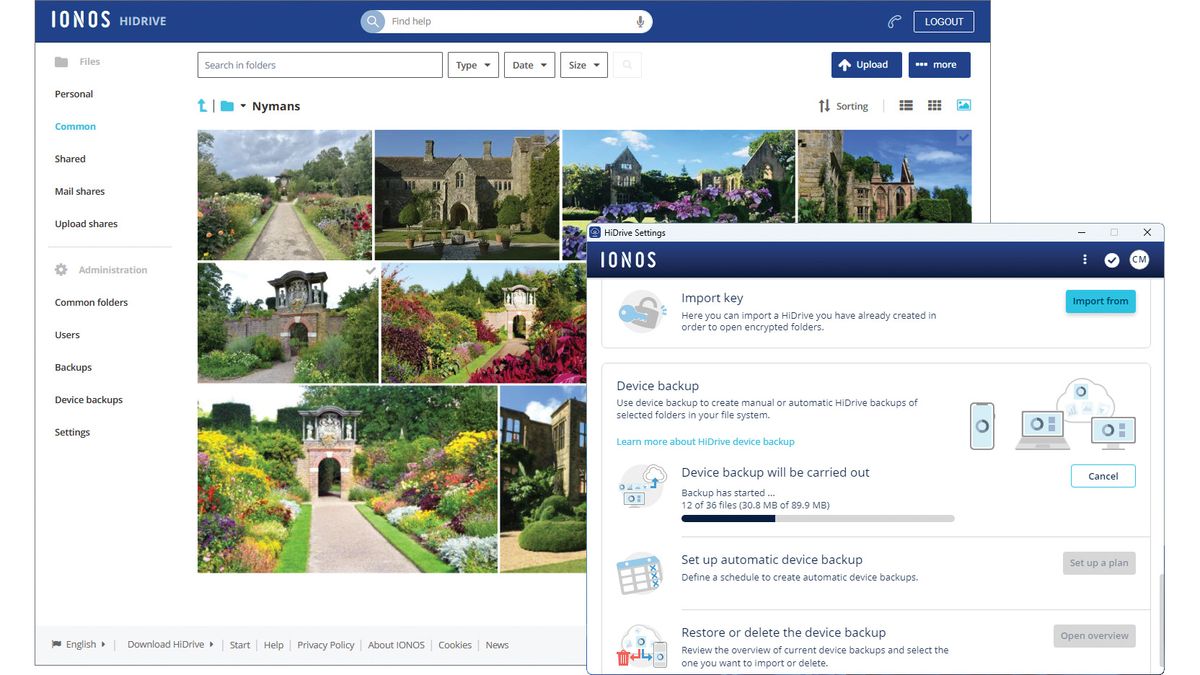Switch to list view layout icon
This screenshot has height=675, width=1200.
[906, 106]
